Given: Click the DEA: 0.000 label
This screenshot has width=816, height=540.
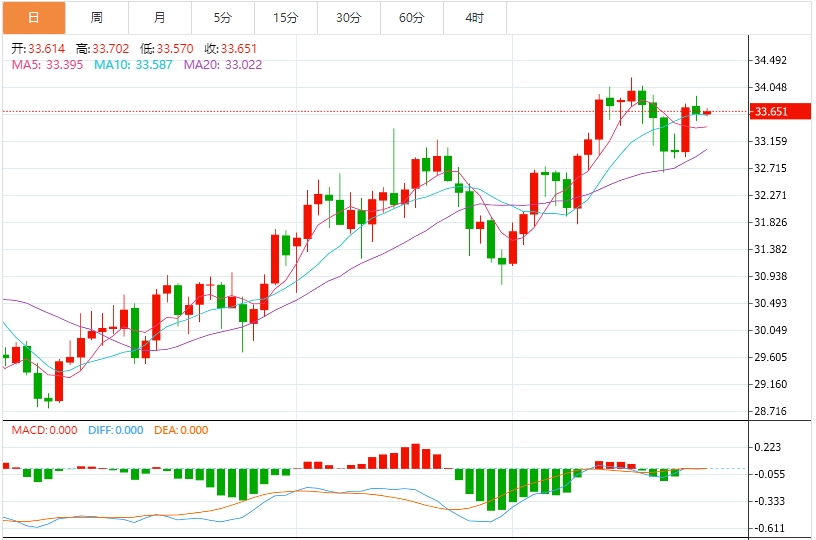Looking at the screenshot, I should click(181, 430).
